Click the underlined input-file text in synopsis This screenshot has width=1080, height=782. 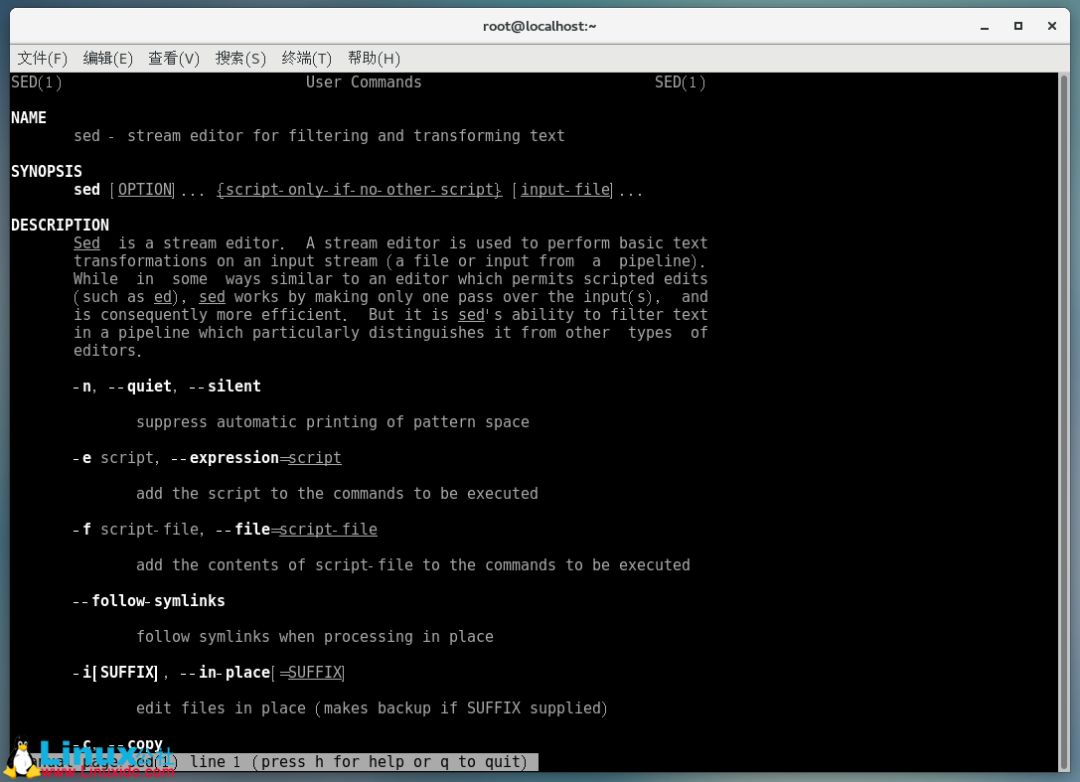[565, 189]
